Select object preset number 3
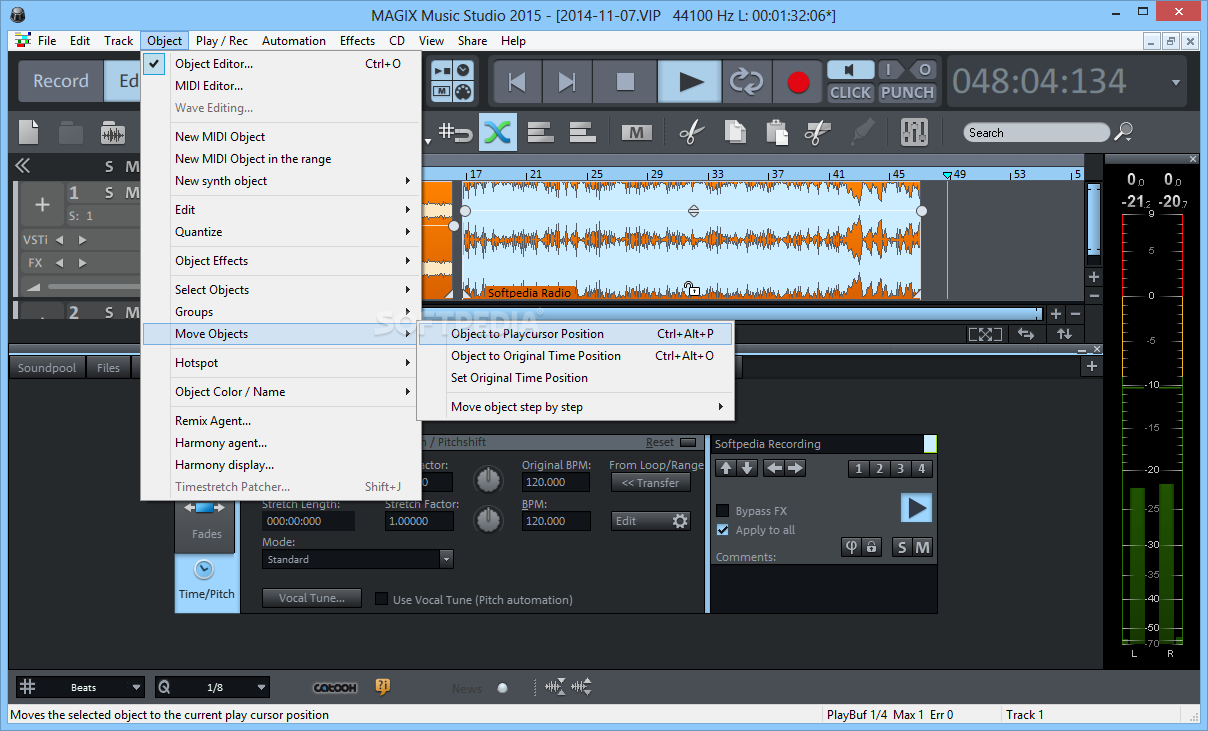This screenshot has width=1208, height=731. coord(900,469)
